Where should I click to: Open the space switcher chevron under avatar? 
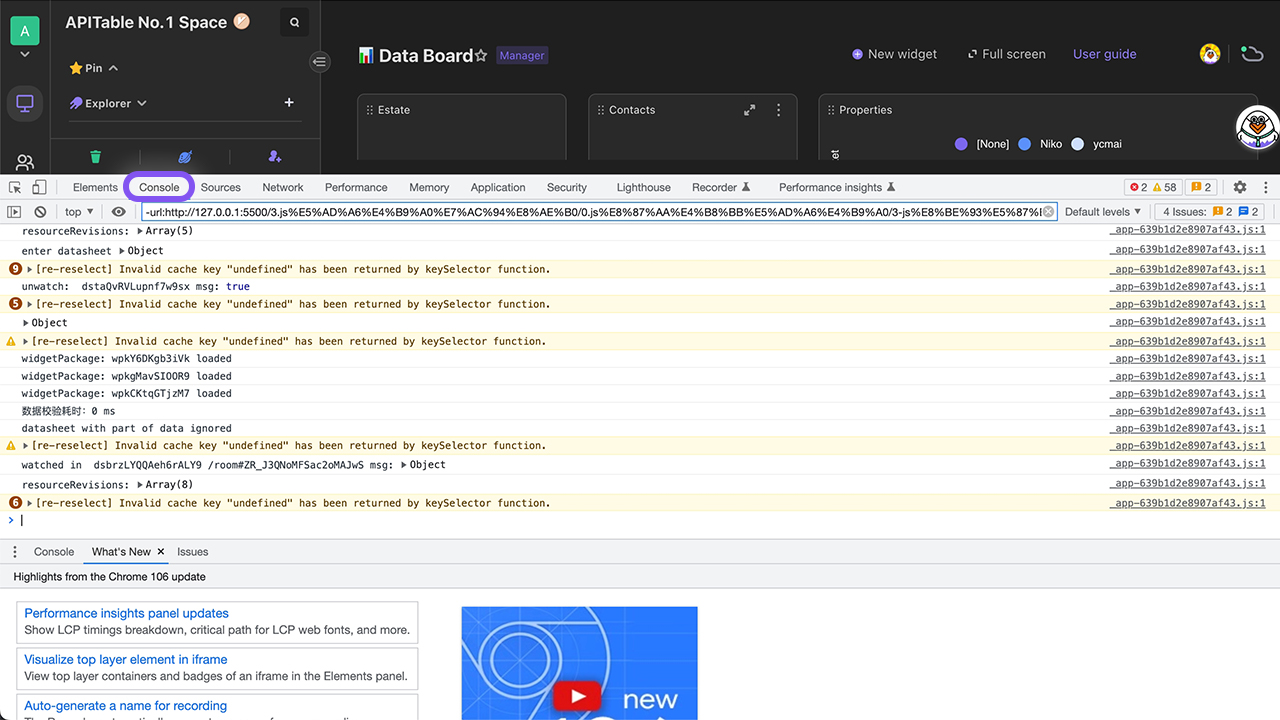pyautogui.click(x=24, y=55)
